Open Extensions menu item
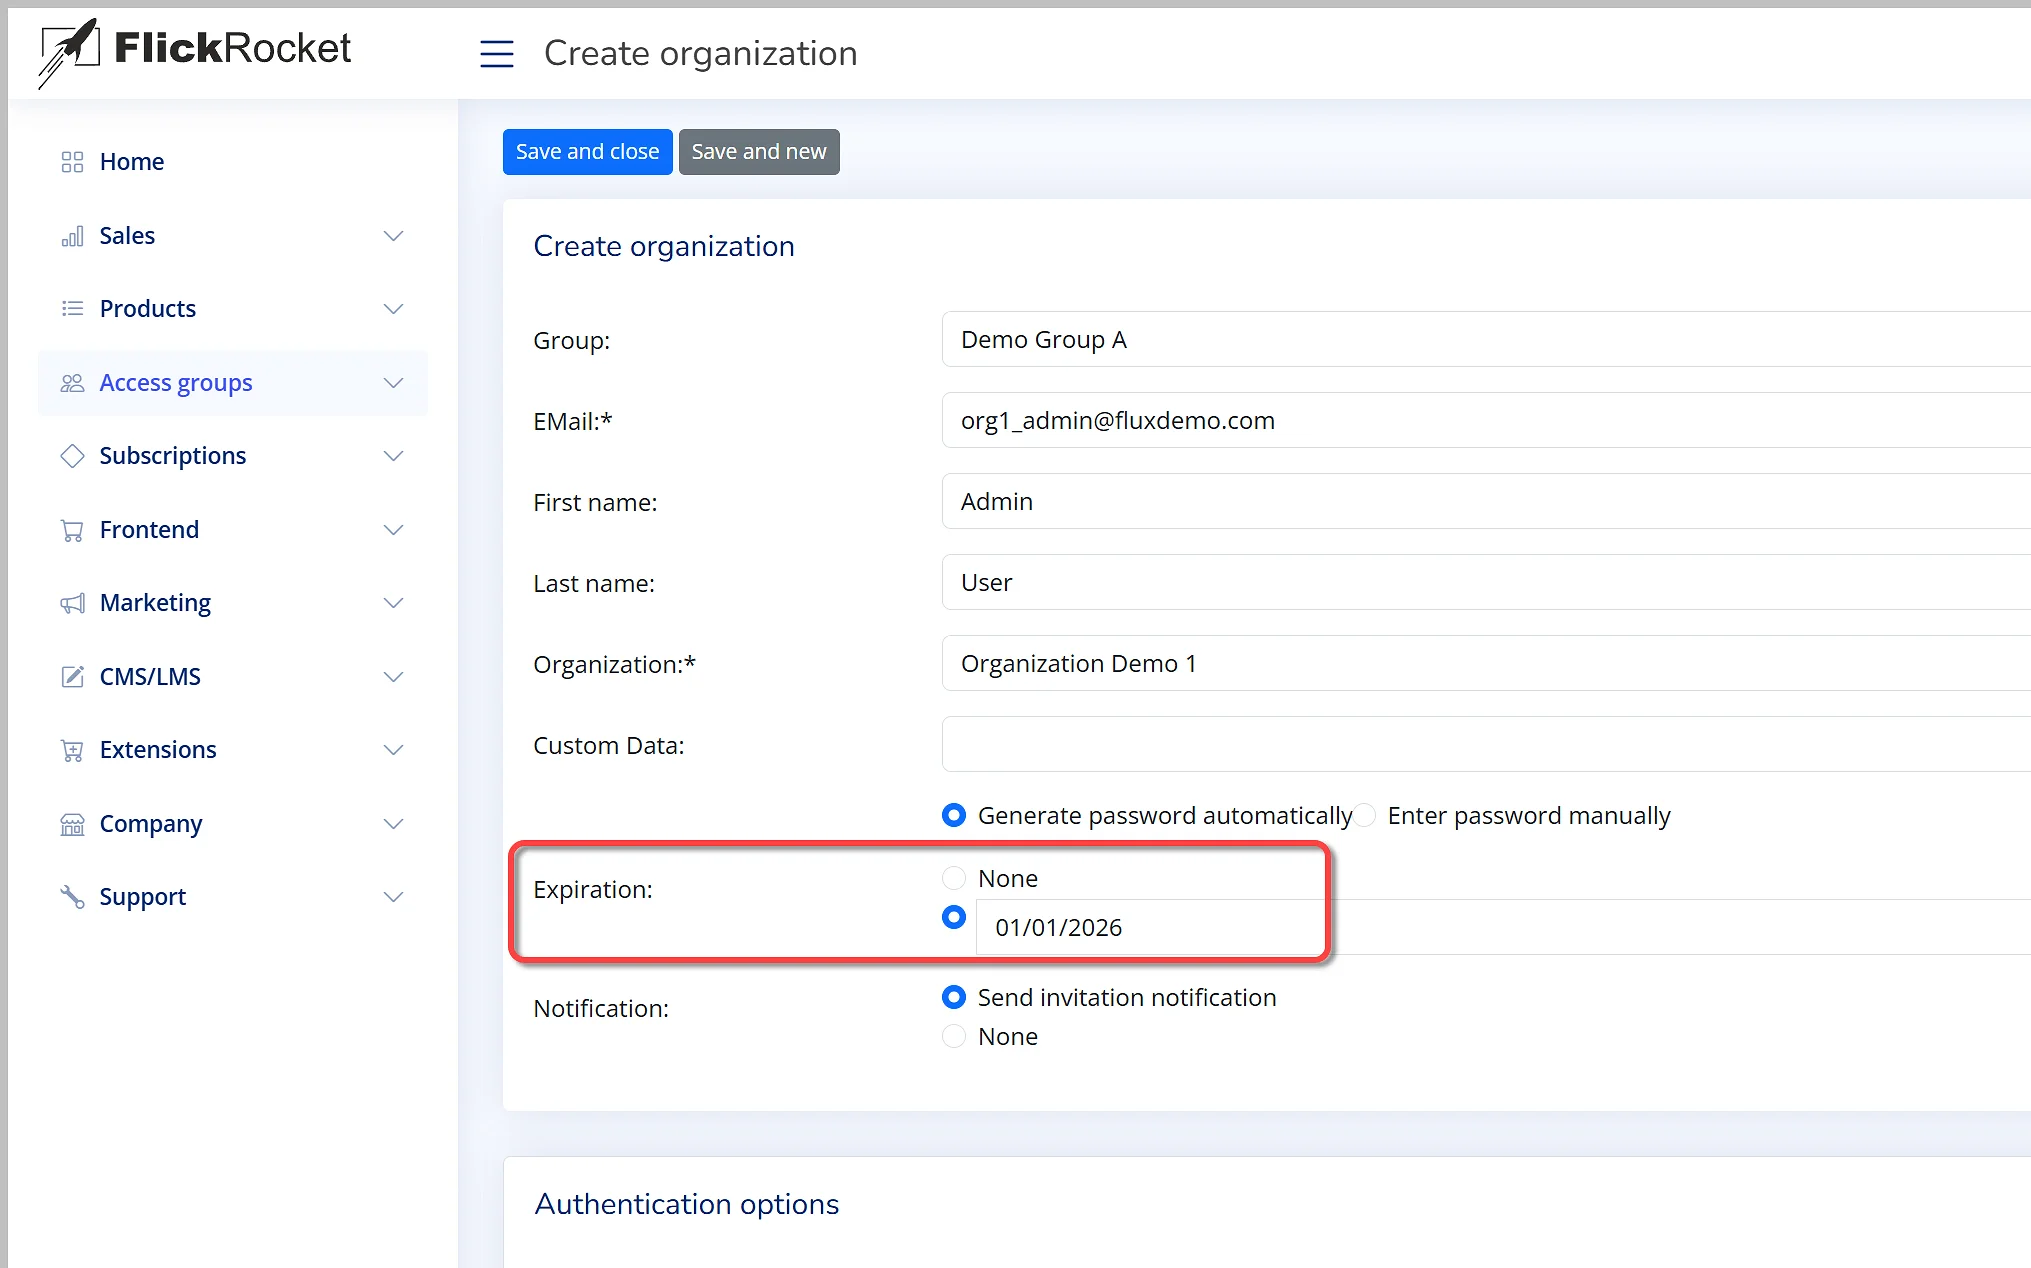2031x1268 pixels. 158,750
